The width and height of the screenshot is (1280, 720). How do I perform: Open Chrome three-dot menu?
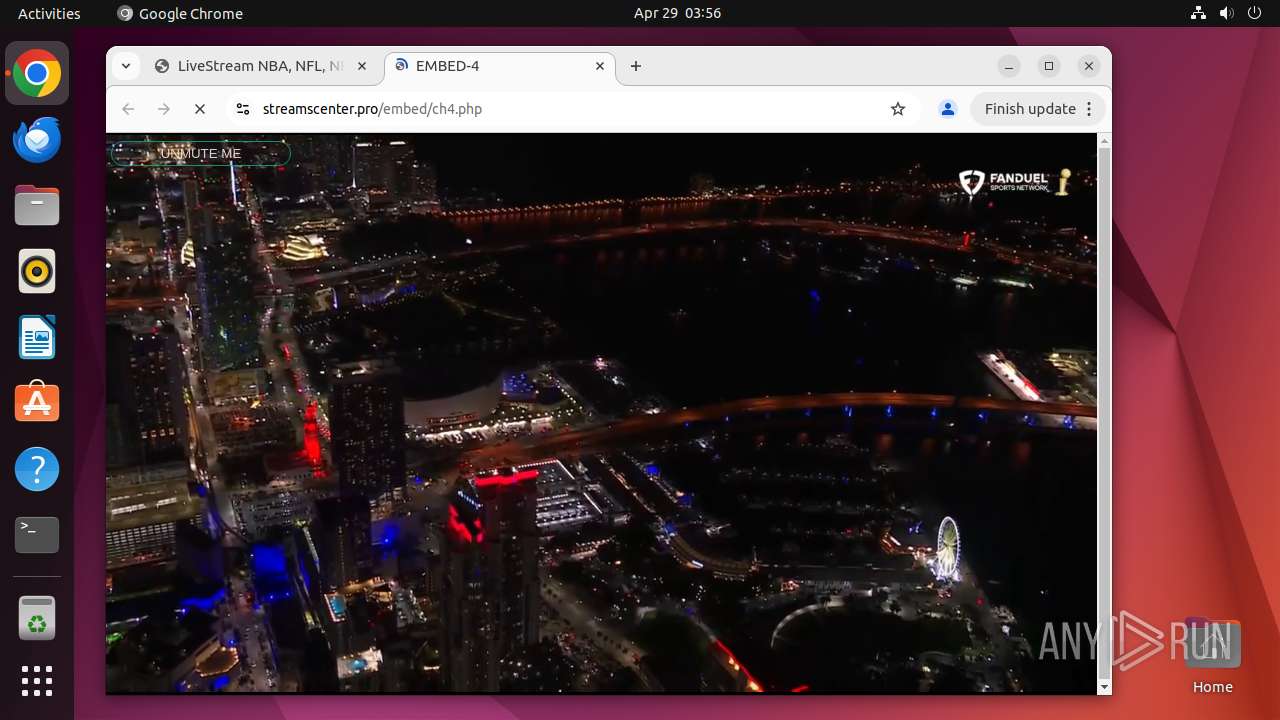pos(1090,109)
